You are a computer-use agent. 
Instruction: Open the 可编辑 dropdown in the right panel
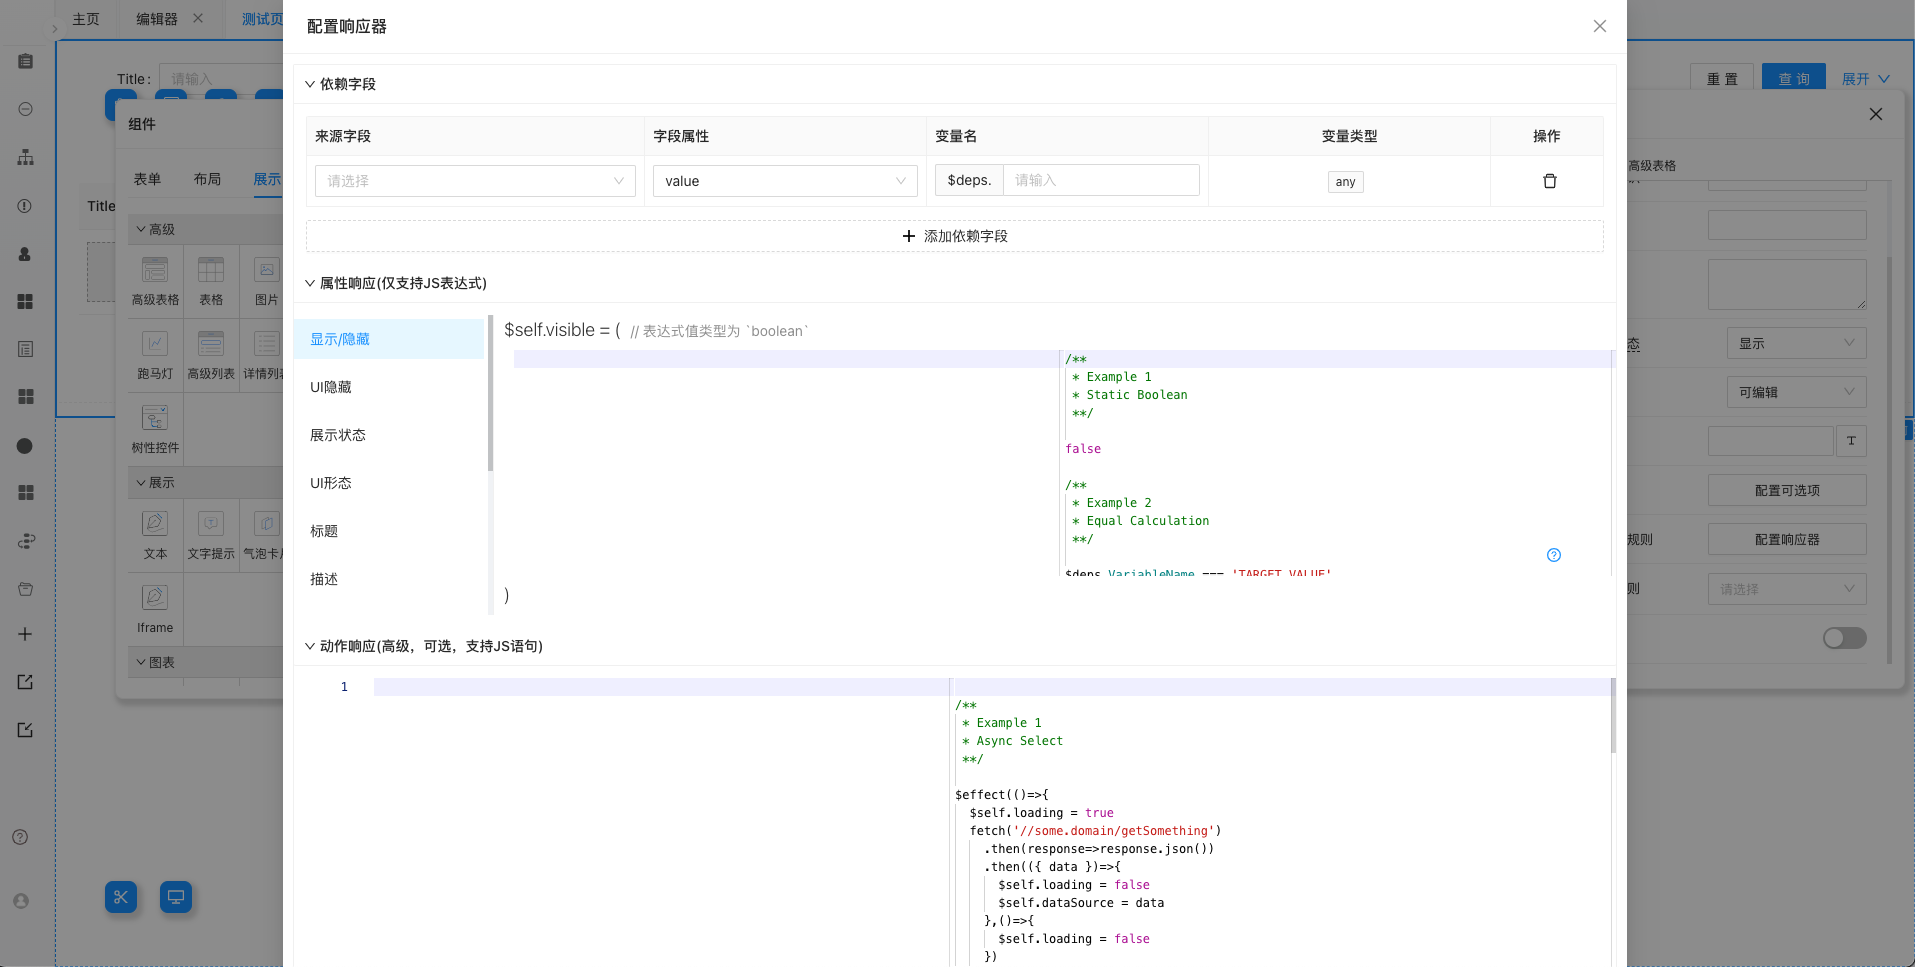[x=1796, y=392]
